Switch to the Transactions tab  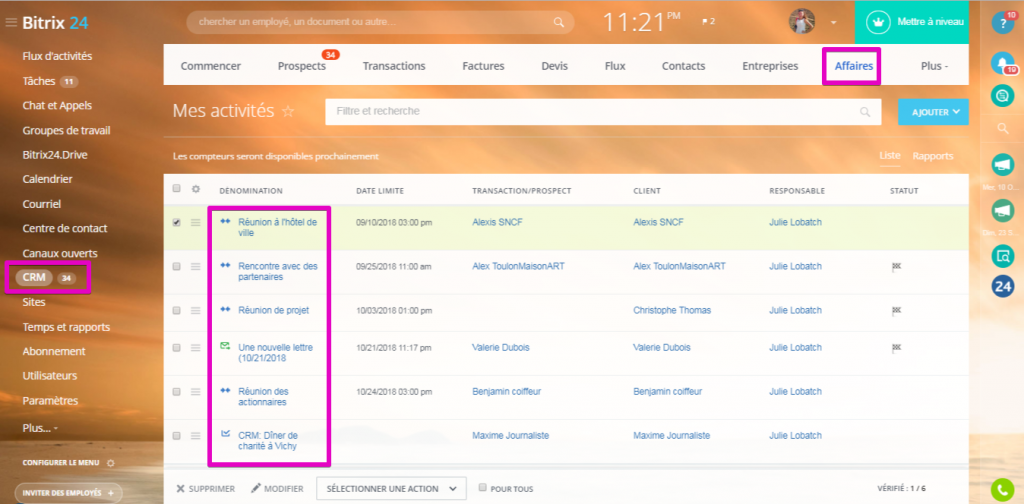click(394, 66)
